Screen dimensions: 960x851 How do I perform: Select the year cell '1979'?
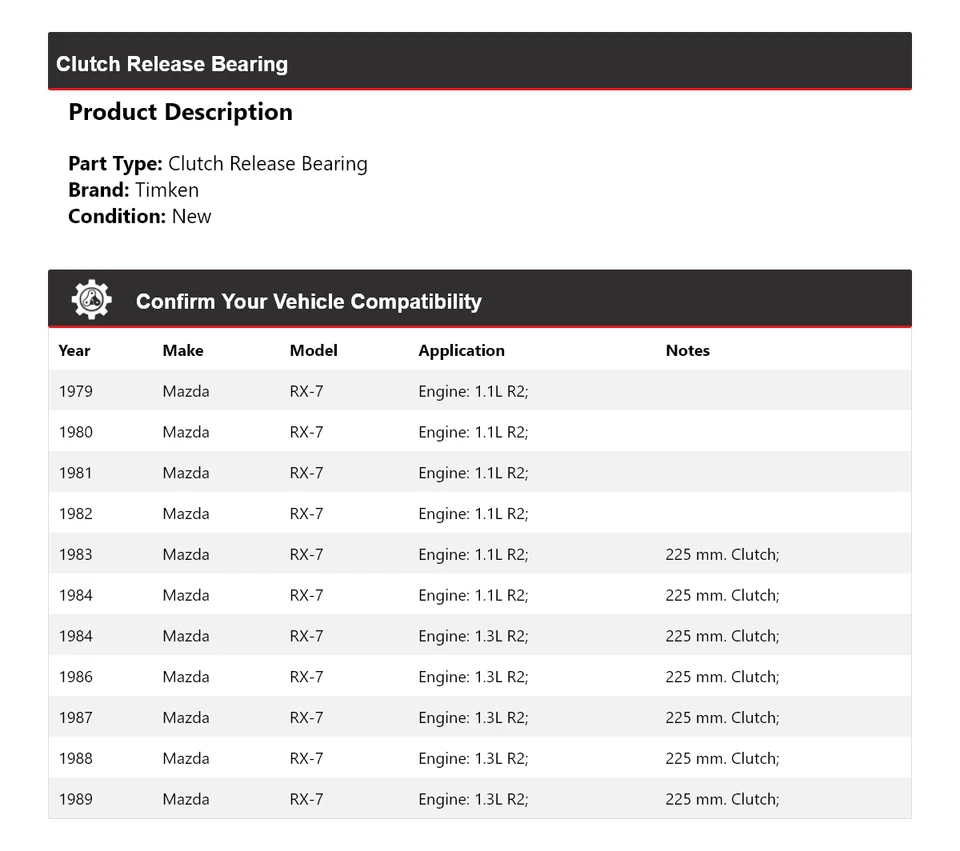(76, 391)
